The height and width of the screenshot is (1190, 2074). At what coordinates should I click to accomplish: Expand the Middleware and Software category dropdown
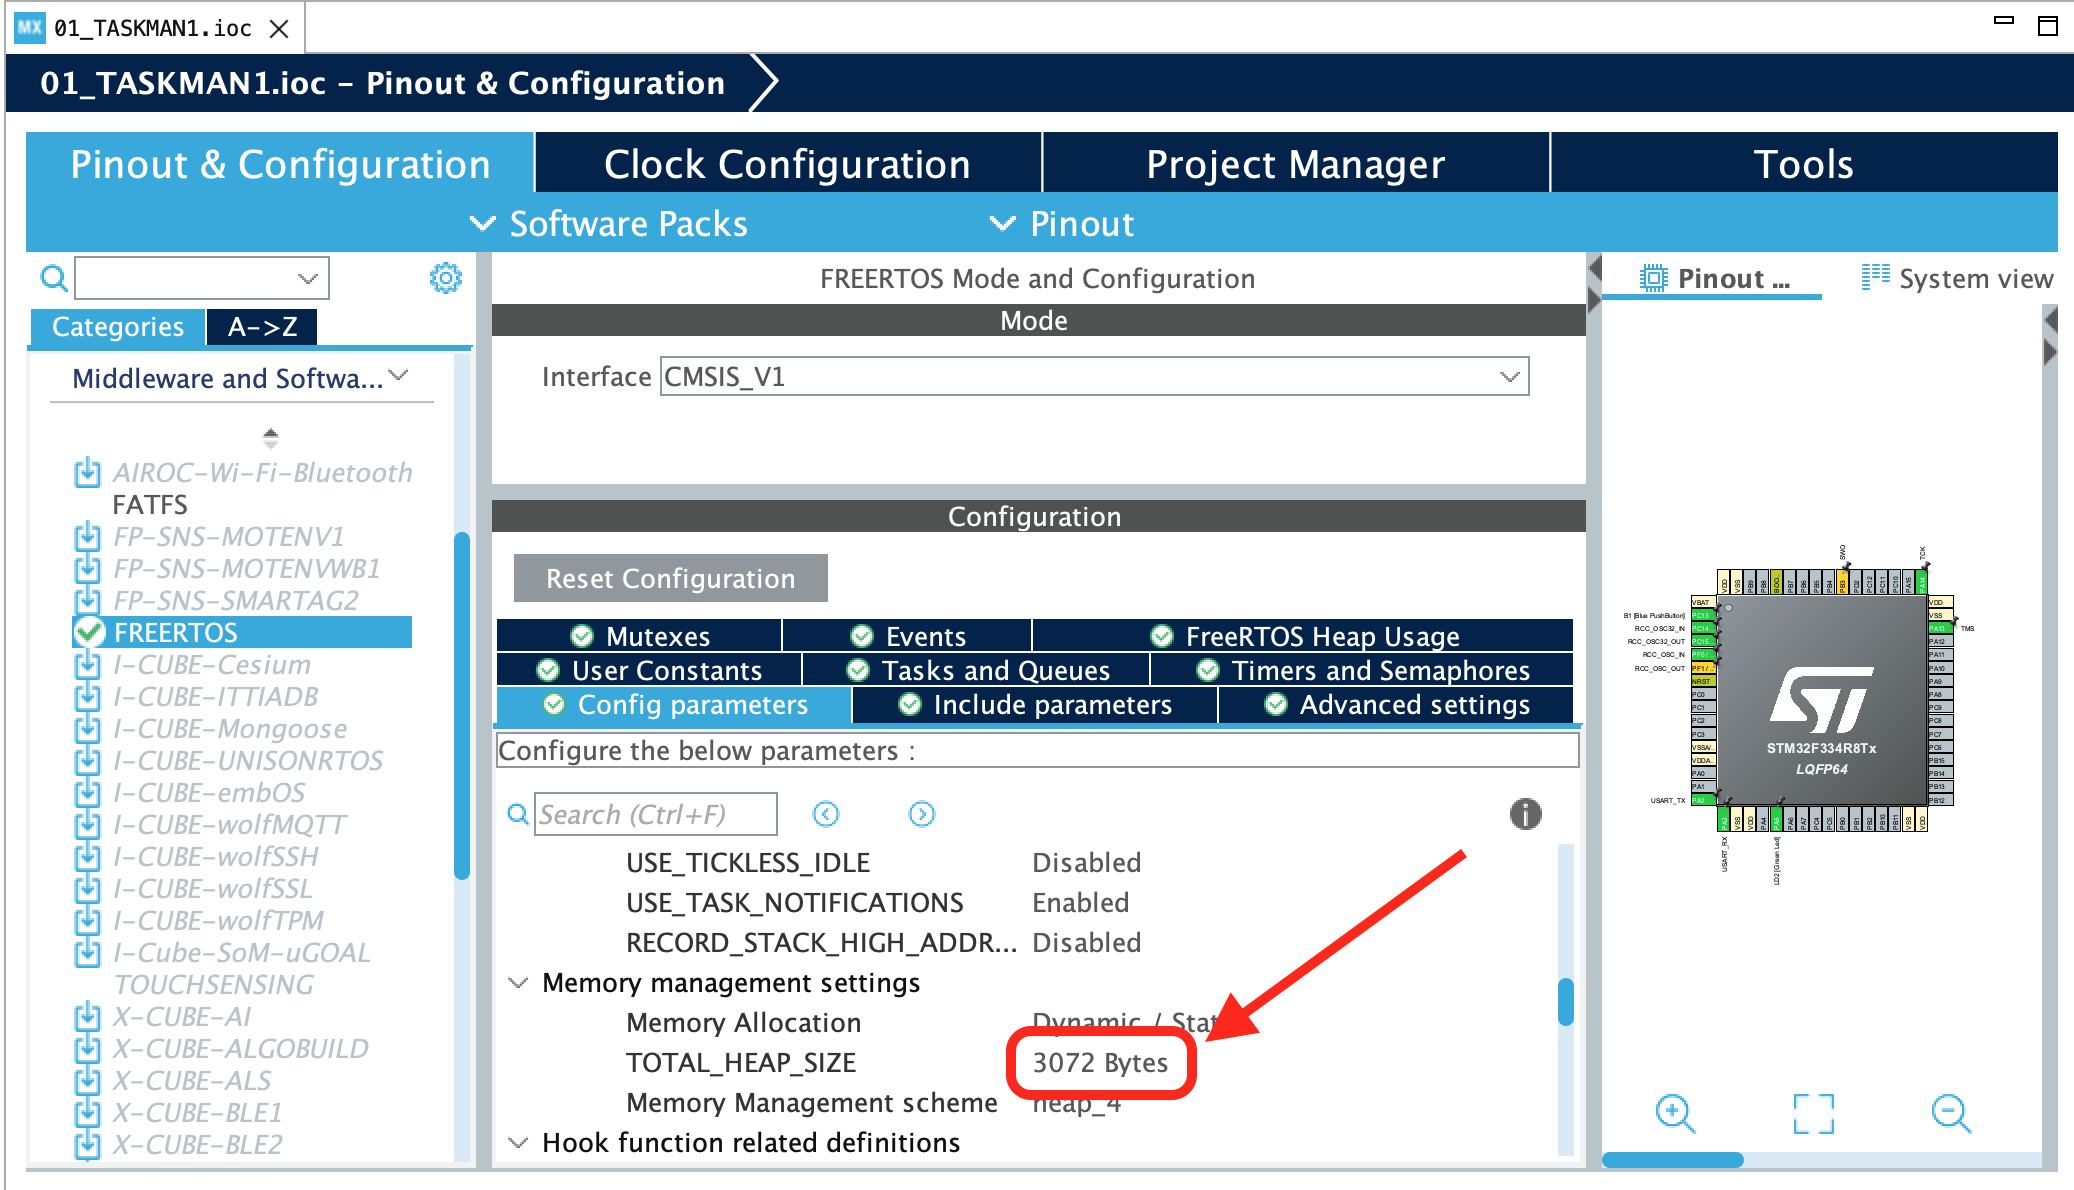(399, 376)
